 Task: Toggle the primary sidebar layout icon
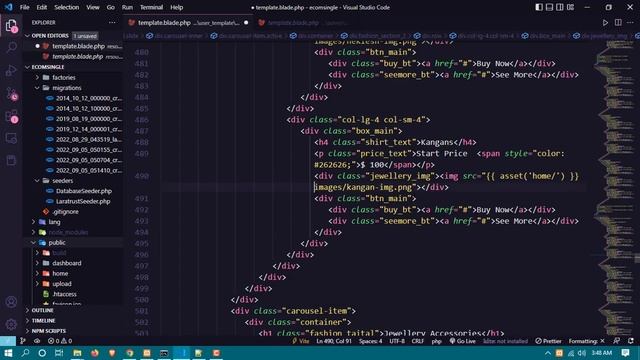click(x=539, y=7)
